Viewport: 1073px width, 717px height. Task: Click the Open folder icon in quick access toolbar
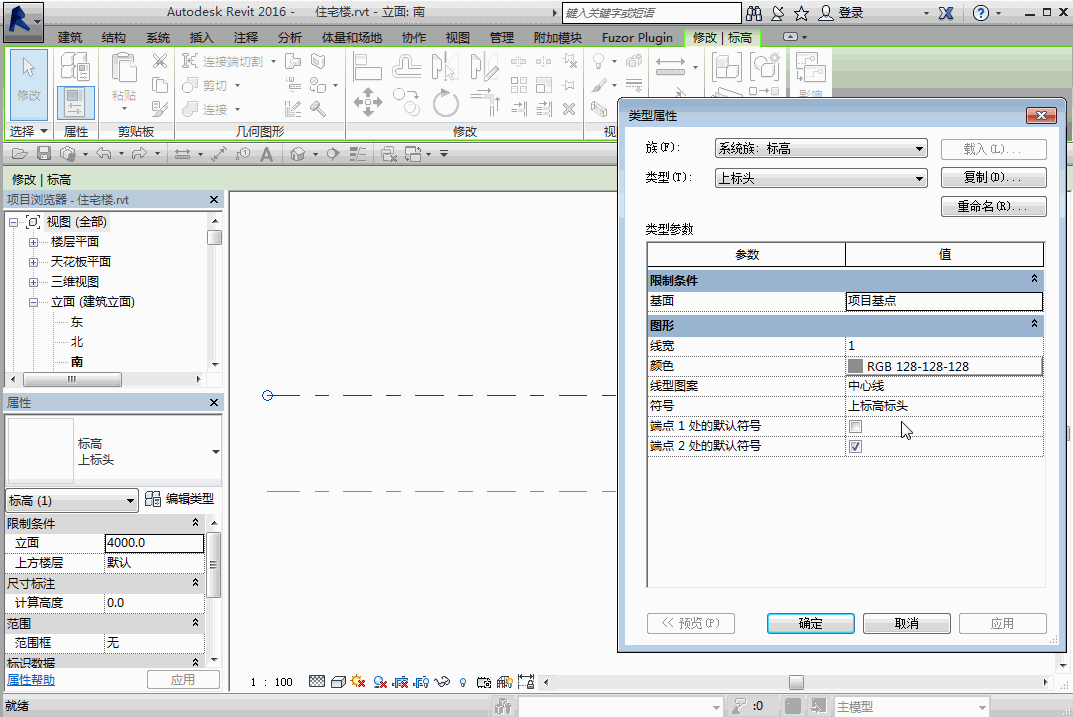click(x=18, y=154)
